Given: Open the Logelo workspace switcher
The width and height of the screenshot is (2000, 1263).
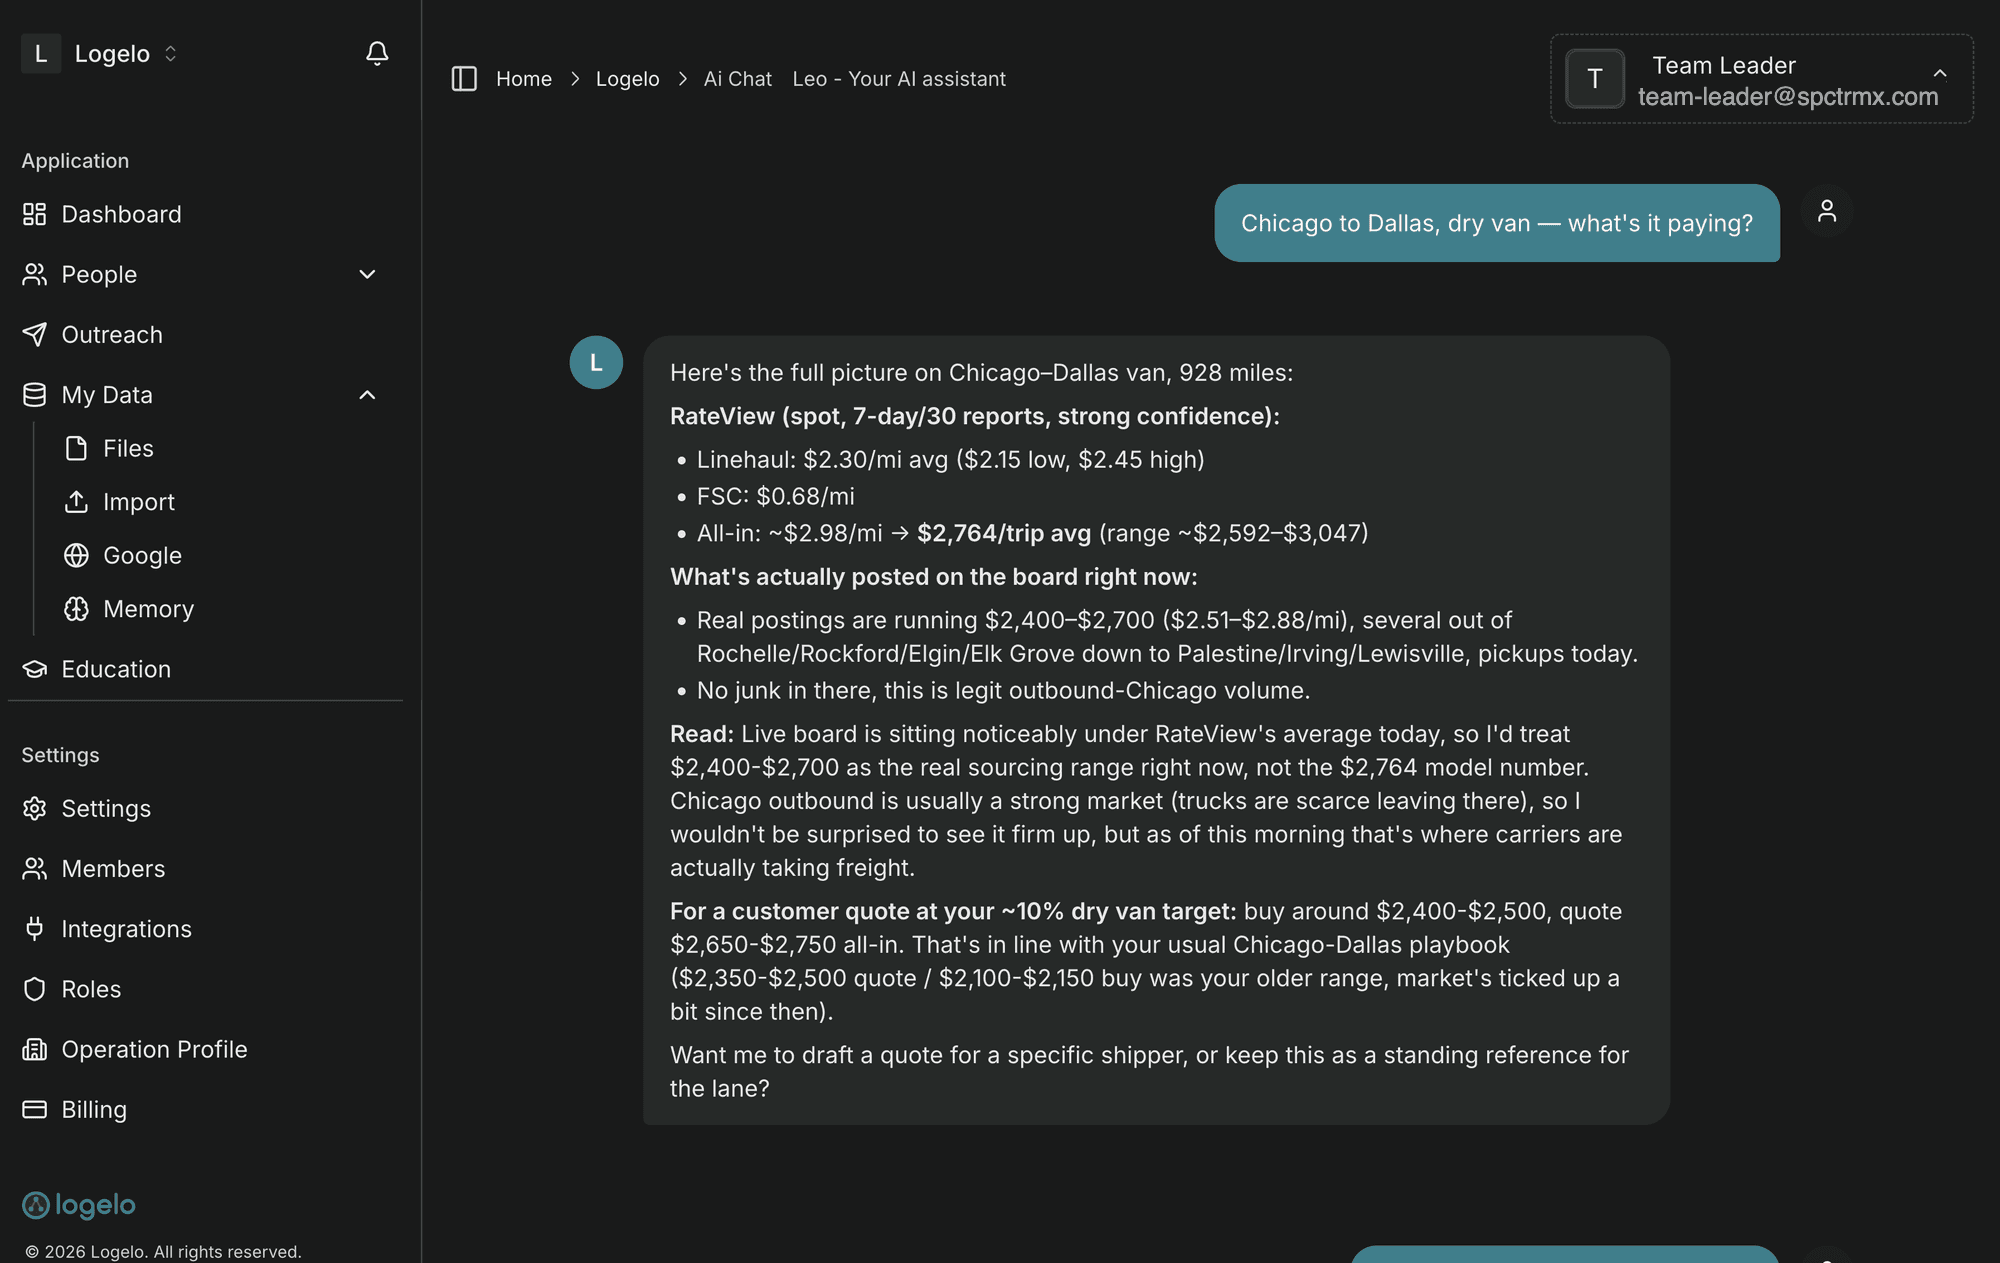Looking at the screenshot, I should [x=100, y=53].
